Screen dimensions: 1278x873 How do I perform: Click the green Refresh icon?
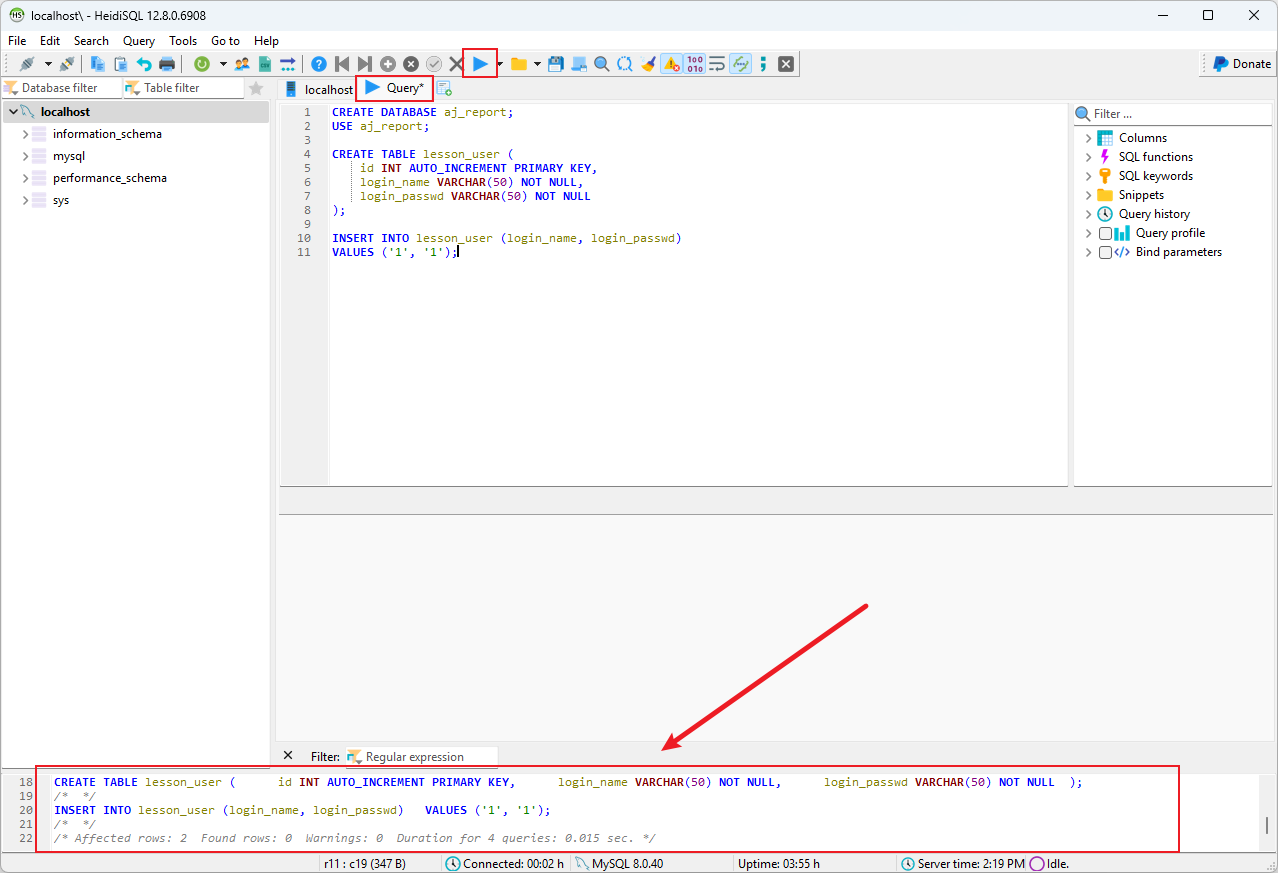click(202, 64)
